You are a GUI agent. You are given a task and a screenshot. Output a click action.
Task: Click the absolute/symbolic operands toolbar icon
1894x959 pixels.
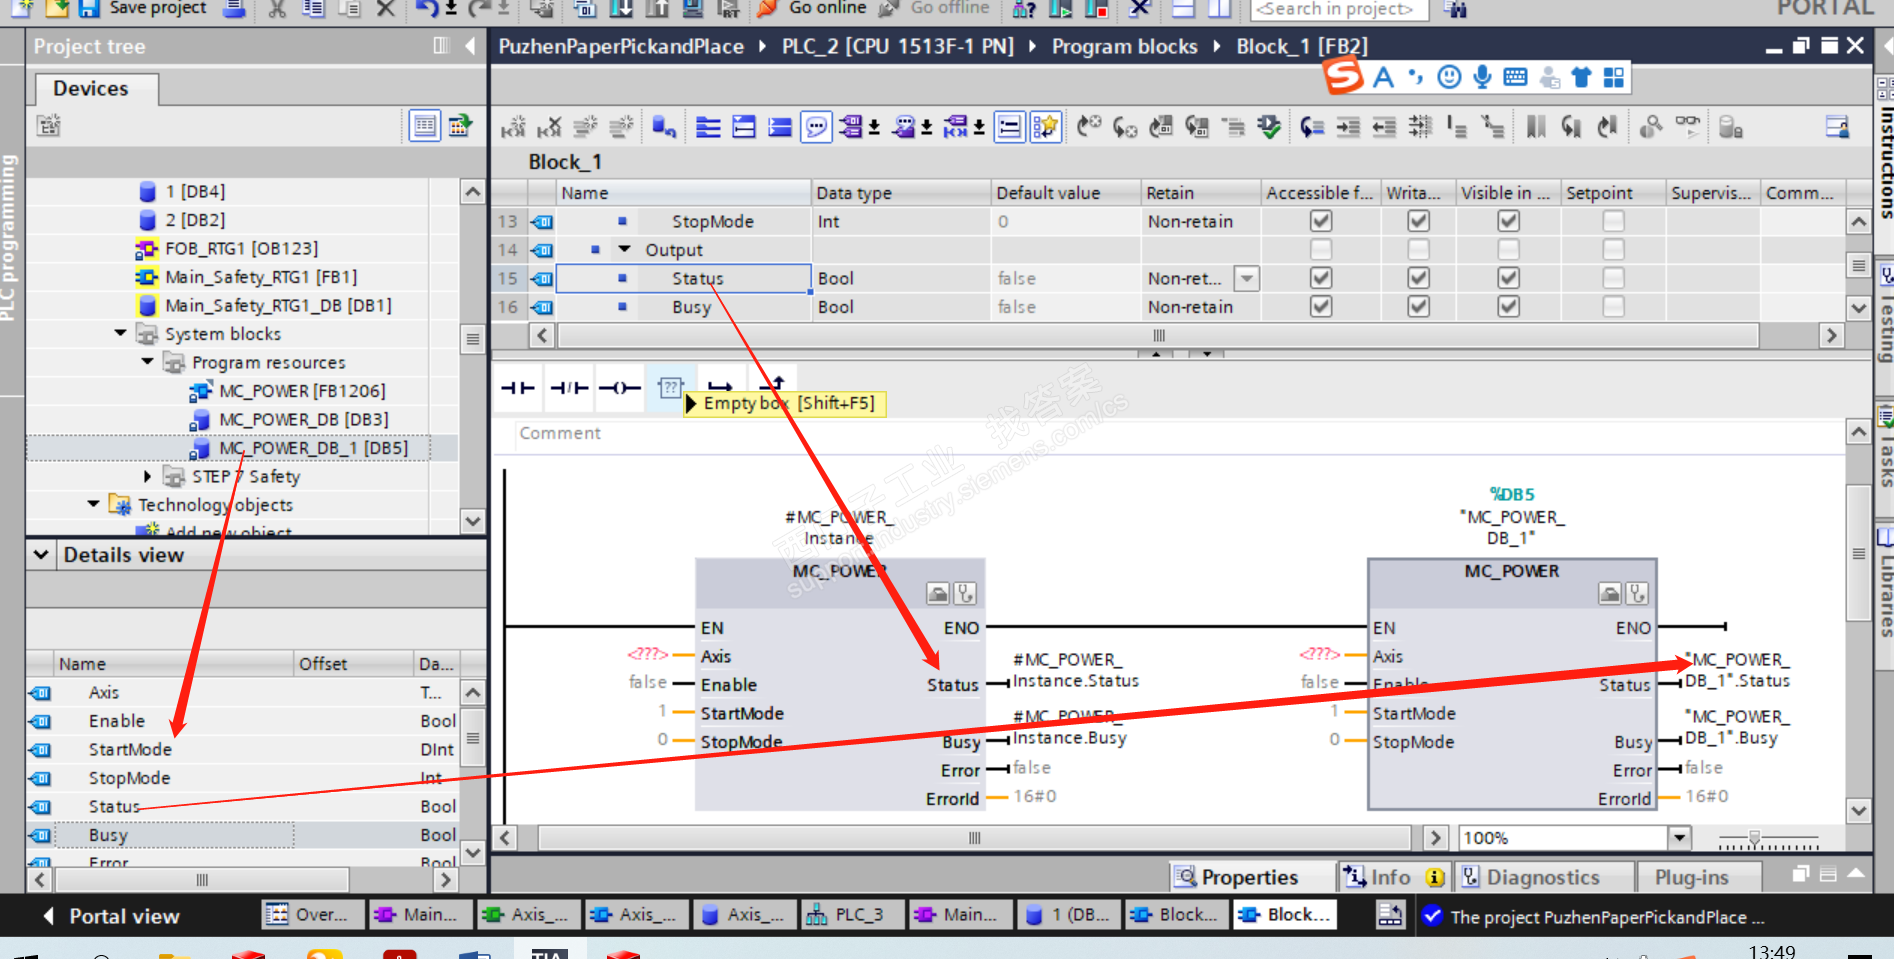pyautogui.click(x=849, y=127)
